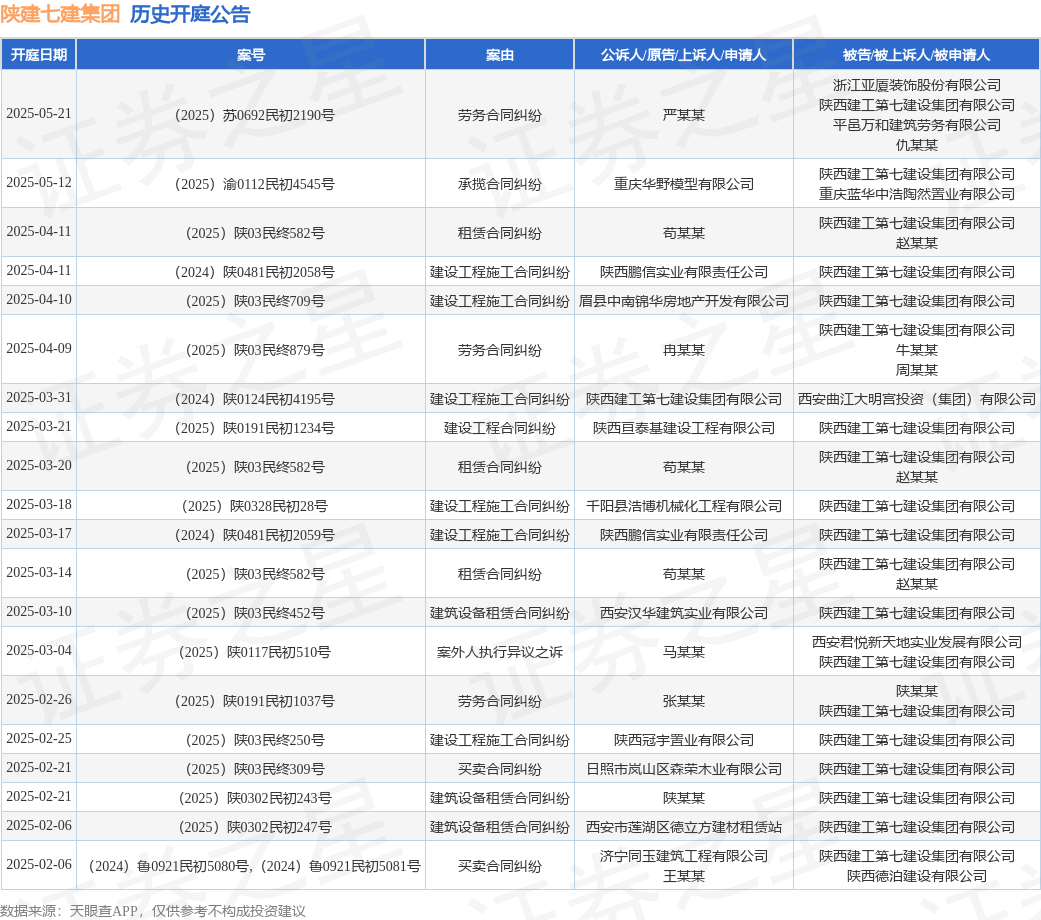
Task: Click the 陕建七建集团 title text
Action: 60,14
